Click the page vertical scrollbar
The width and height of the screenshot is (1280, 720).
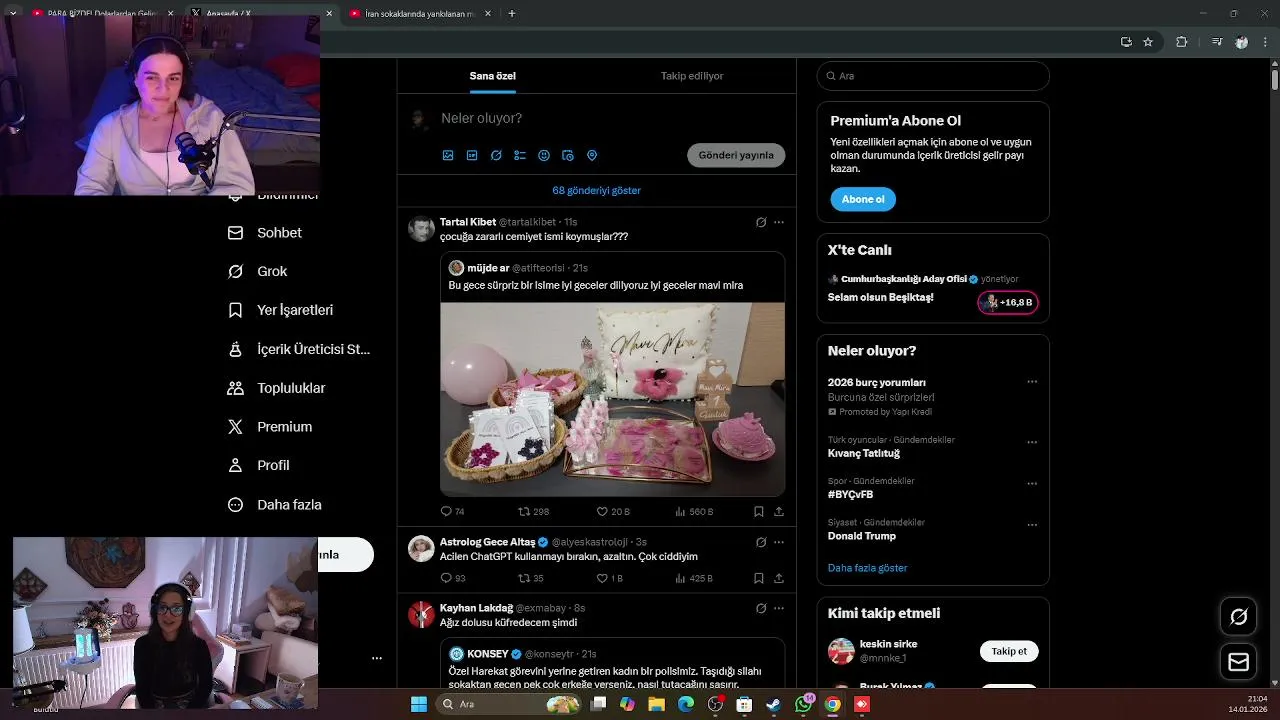click(1275, 78)
